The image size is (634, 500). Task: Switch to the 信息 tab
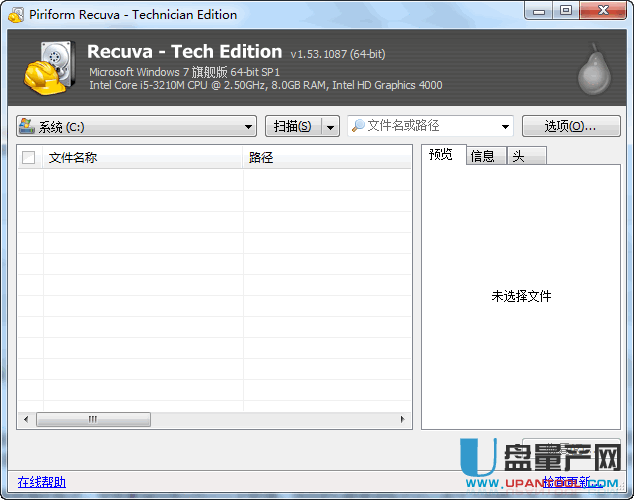(483, 156)
